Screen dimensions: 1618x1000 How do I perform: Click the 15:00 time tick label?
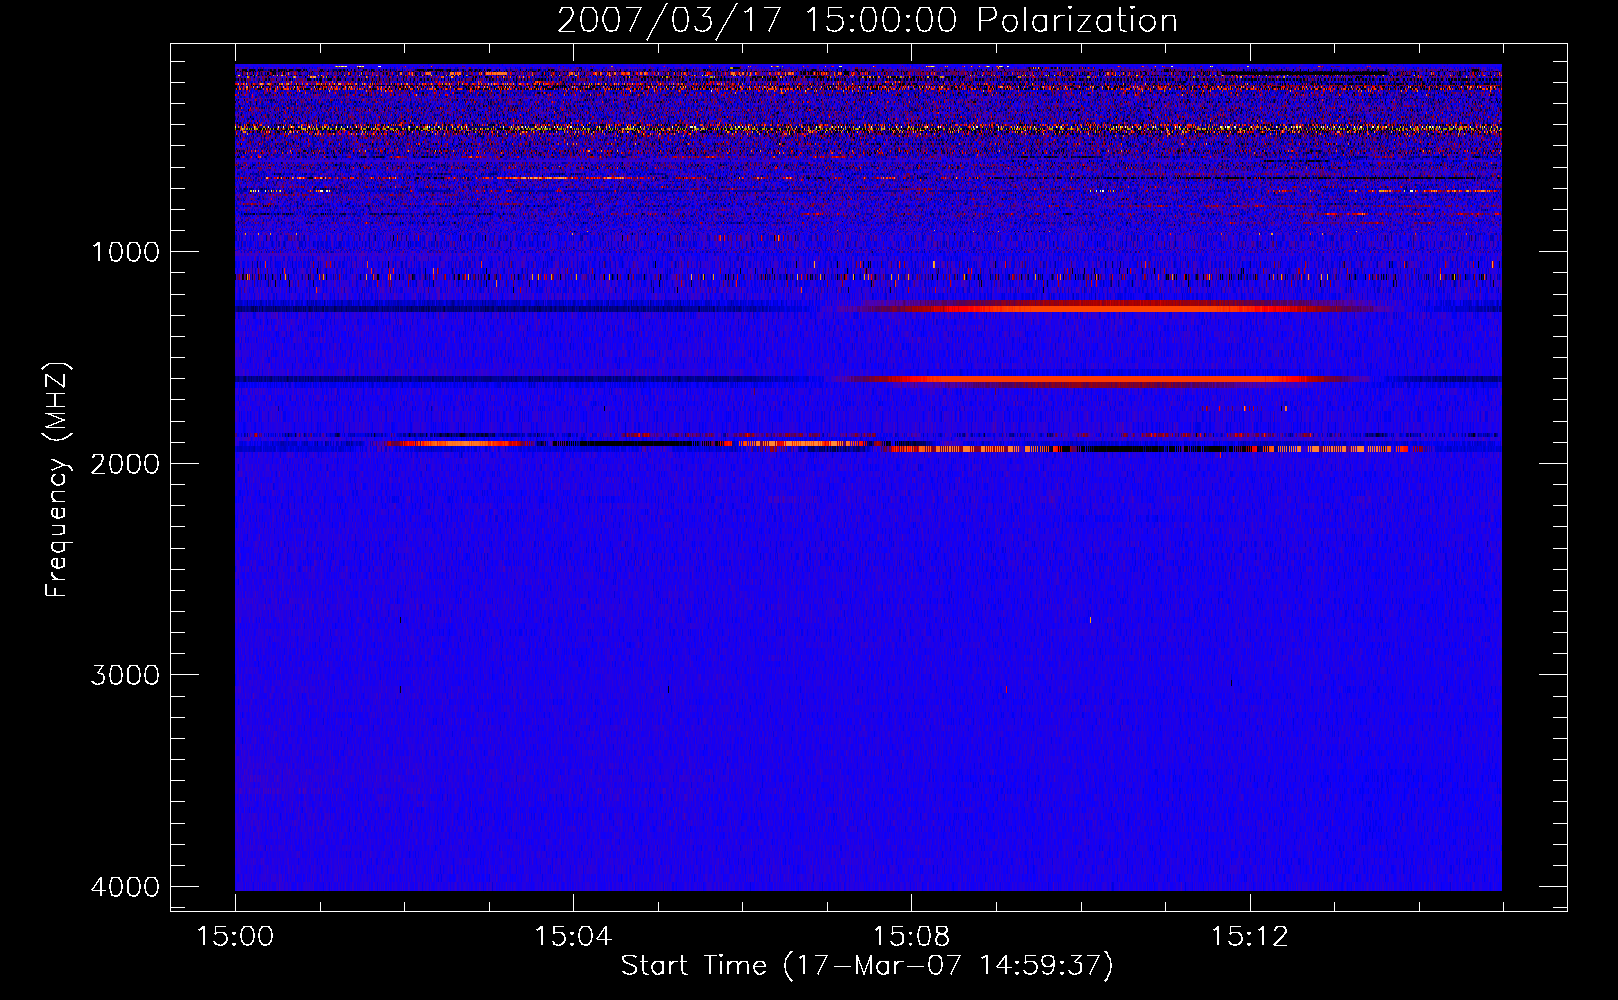click(235, 936)
